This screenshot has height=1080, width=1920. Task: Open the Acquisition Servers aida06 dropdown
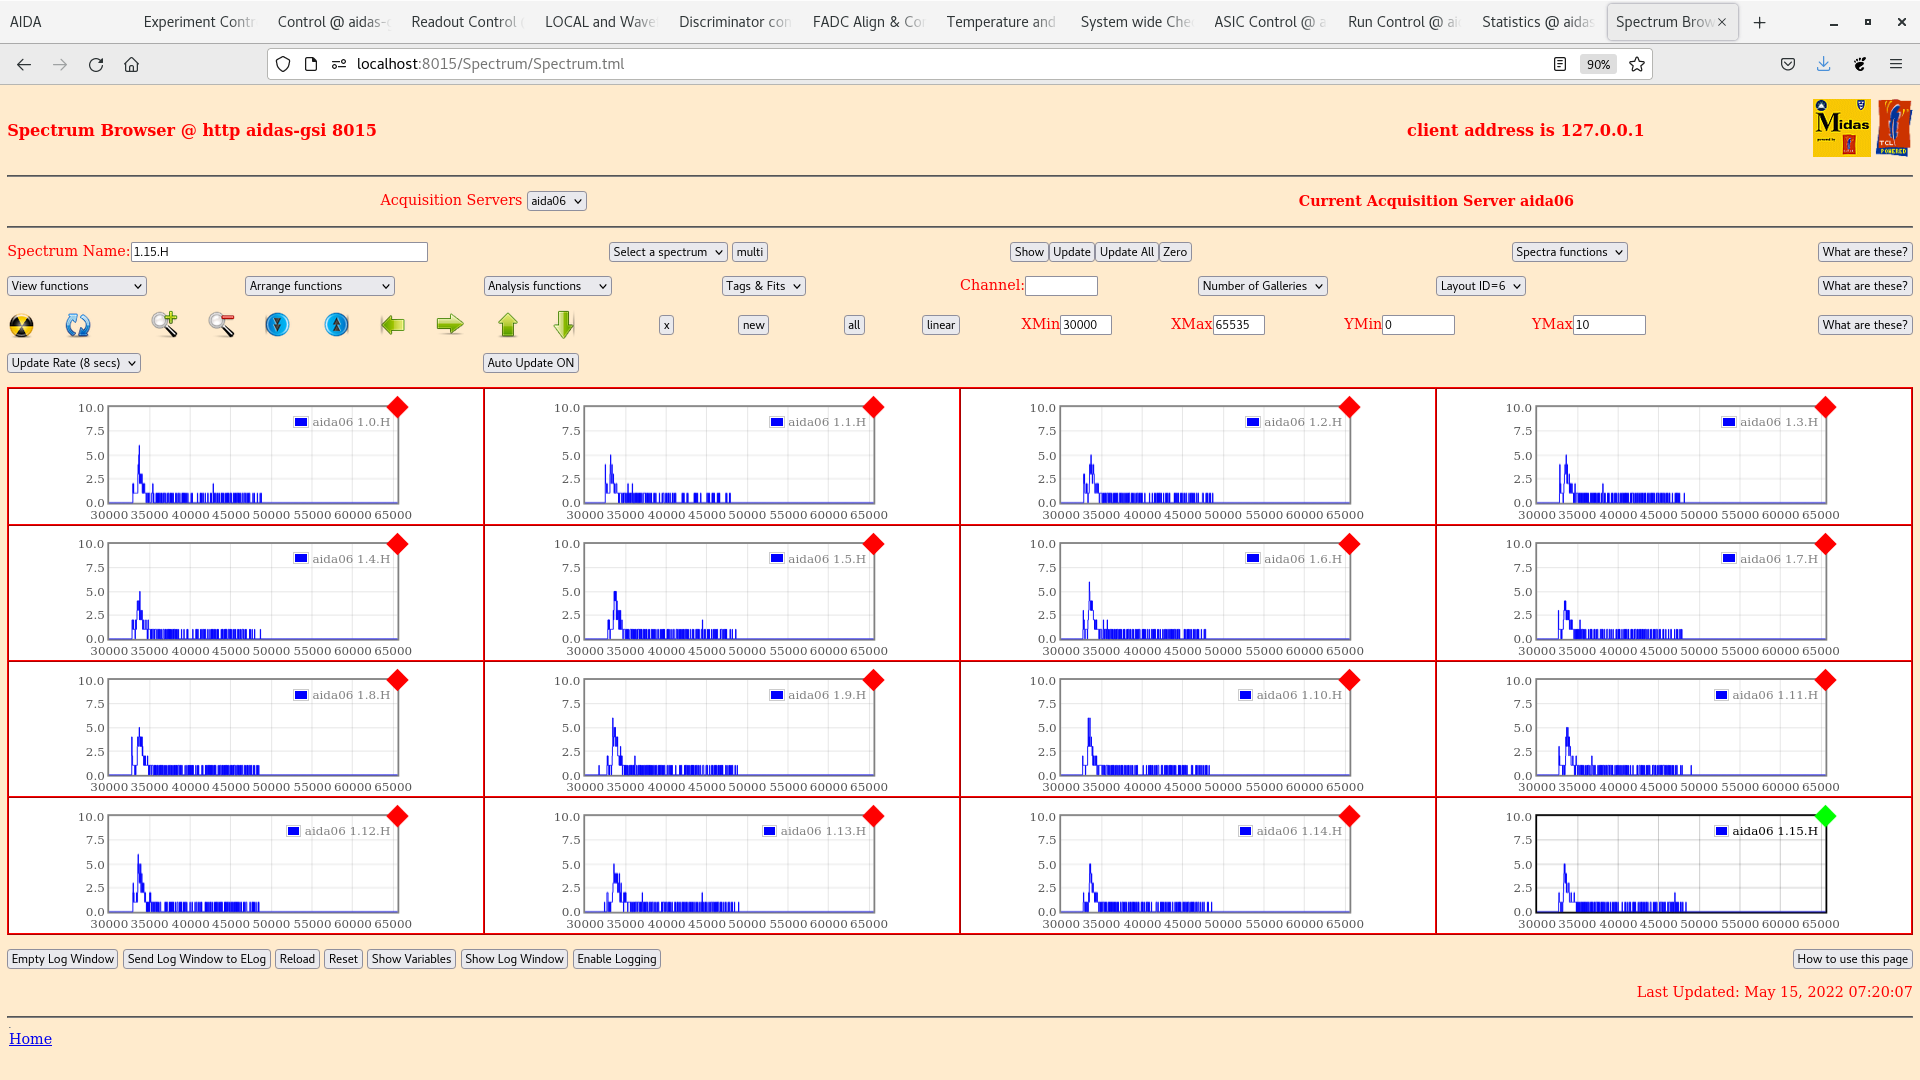coord(556,201)
